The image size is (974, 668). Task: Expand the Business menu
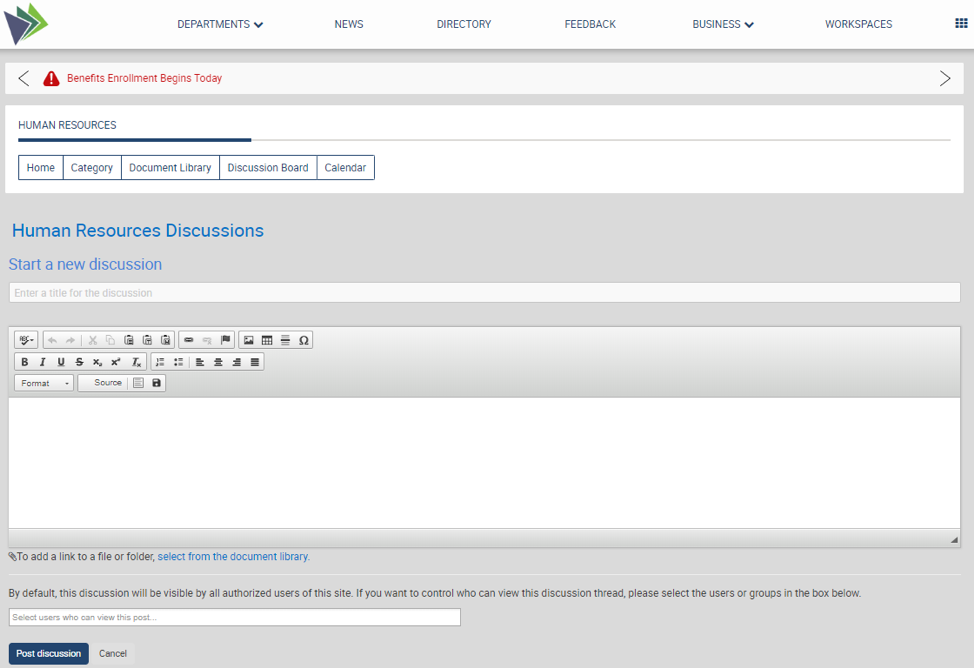coord(722,24)
